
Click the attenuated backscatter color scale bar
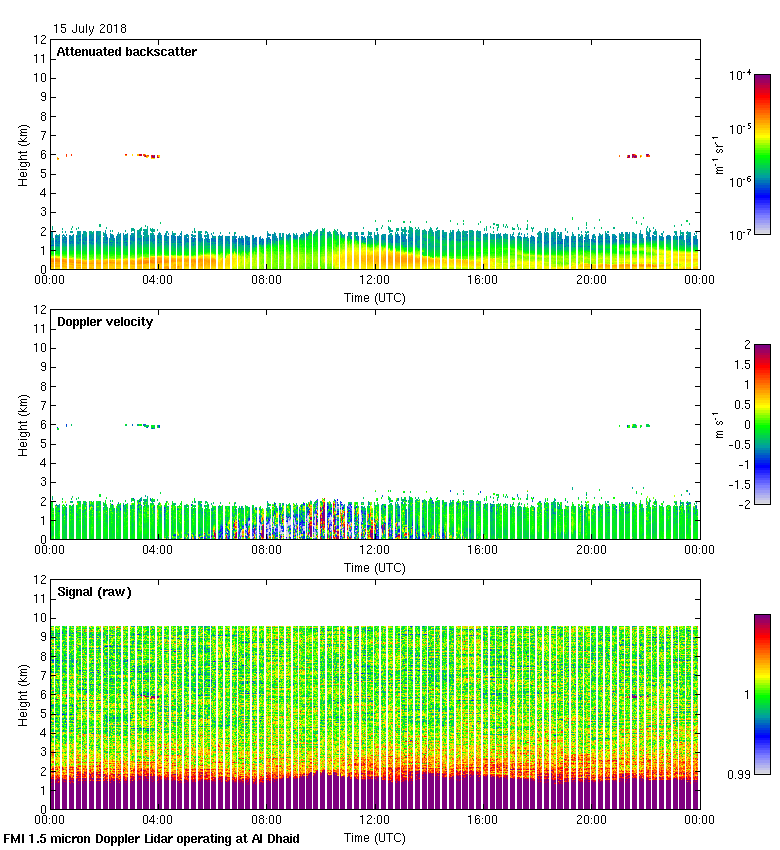tap(734, 153)
